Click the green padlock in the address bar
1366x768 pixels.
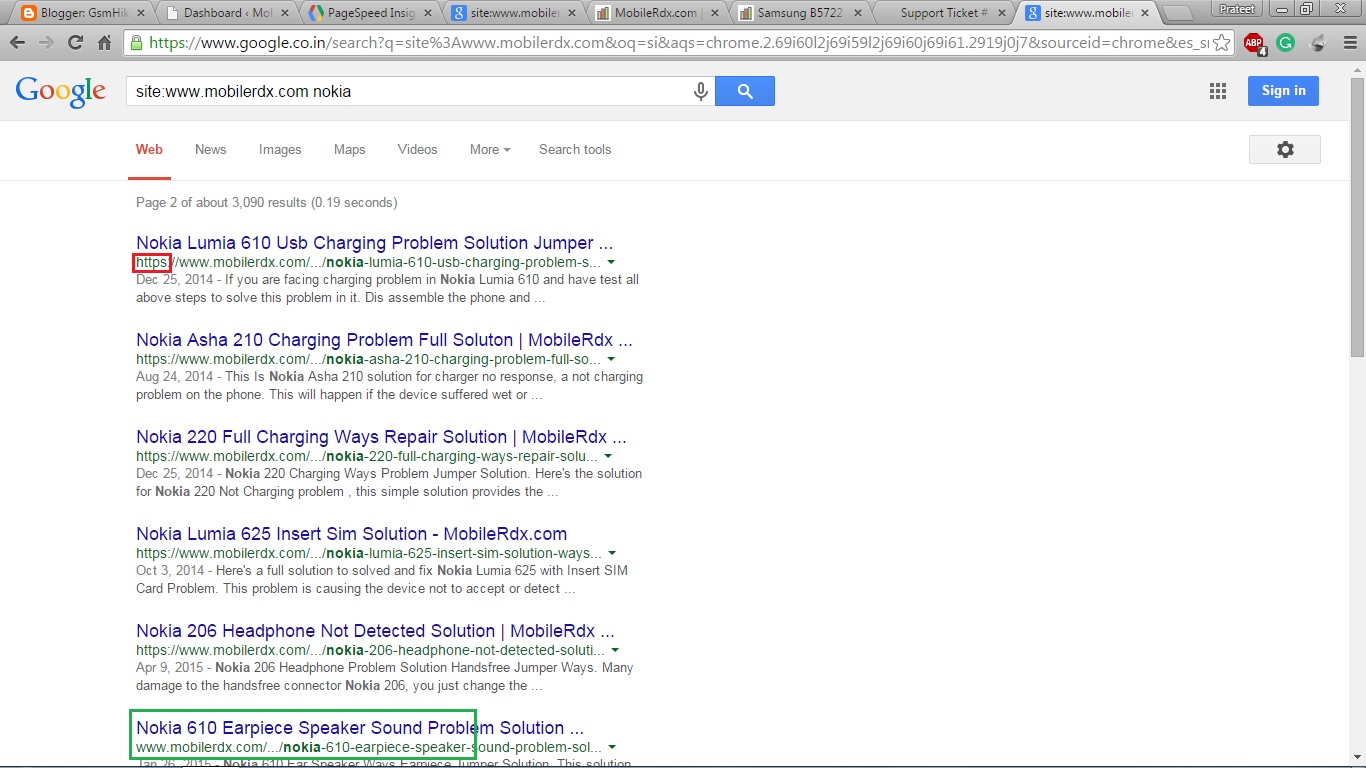(135, 43)
